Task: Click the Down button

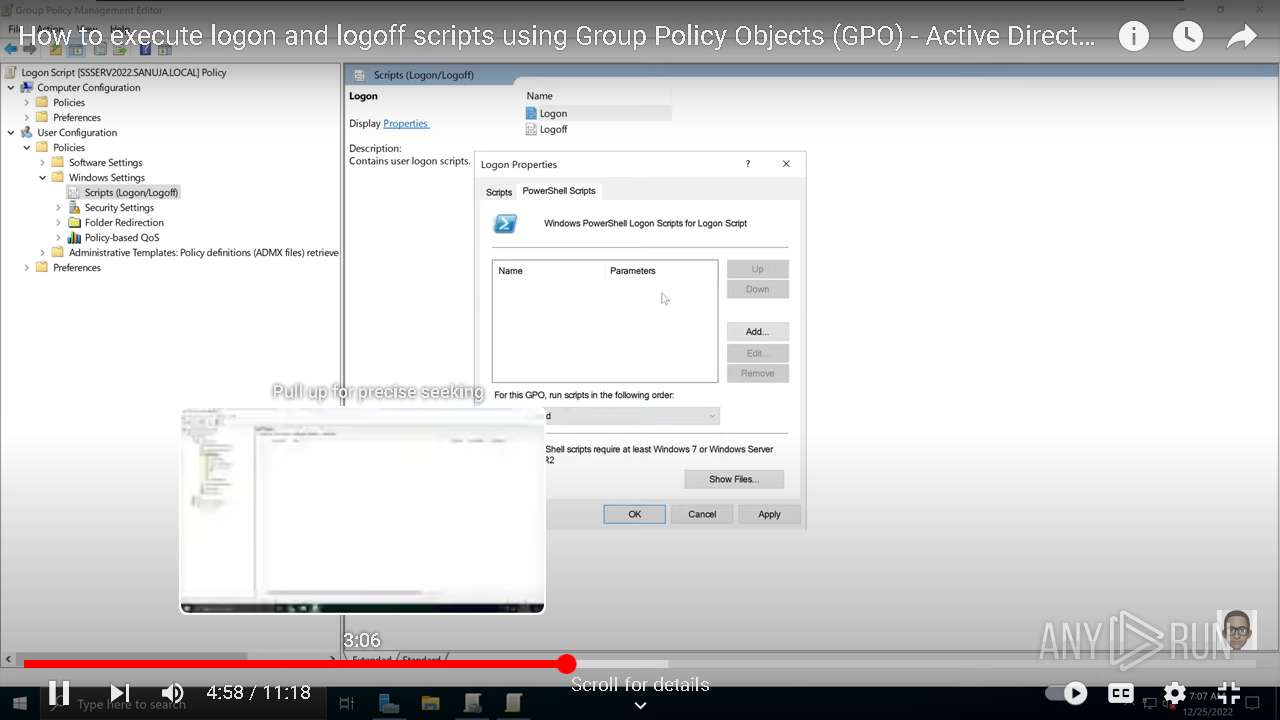Action: point(757,289)
